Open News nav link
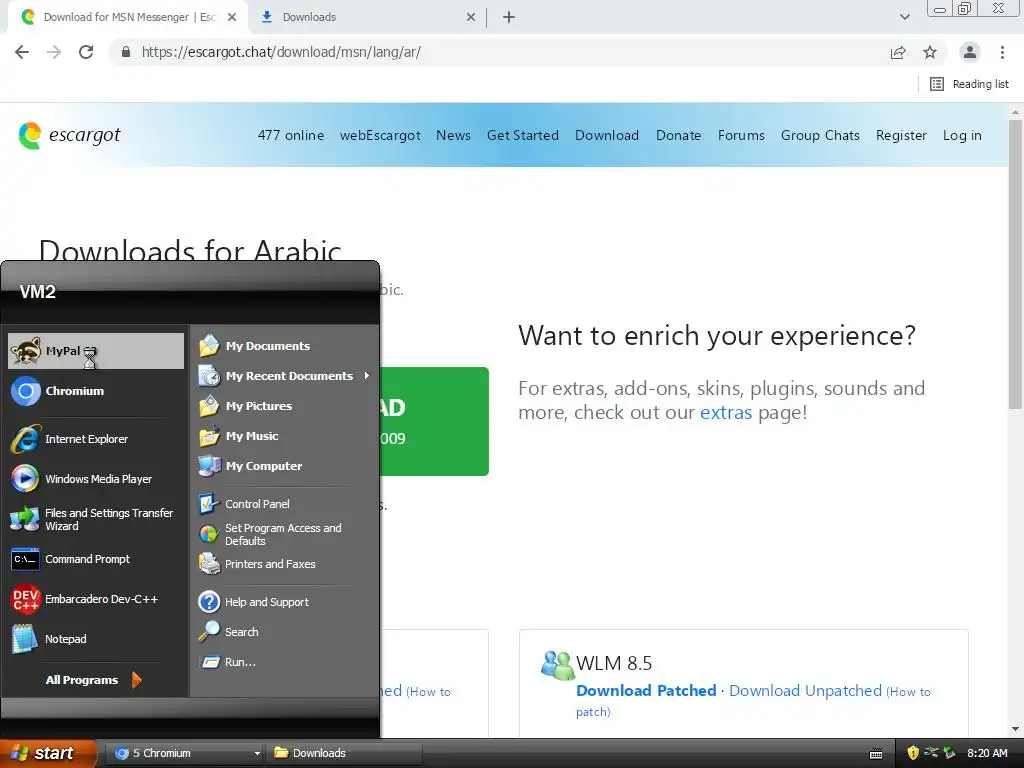The width and height of the screenshot is (1024, 768). coord(453,135)
